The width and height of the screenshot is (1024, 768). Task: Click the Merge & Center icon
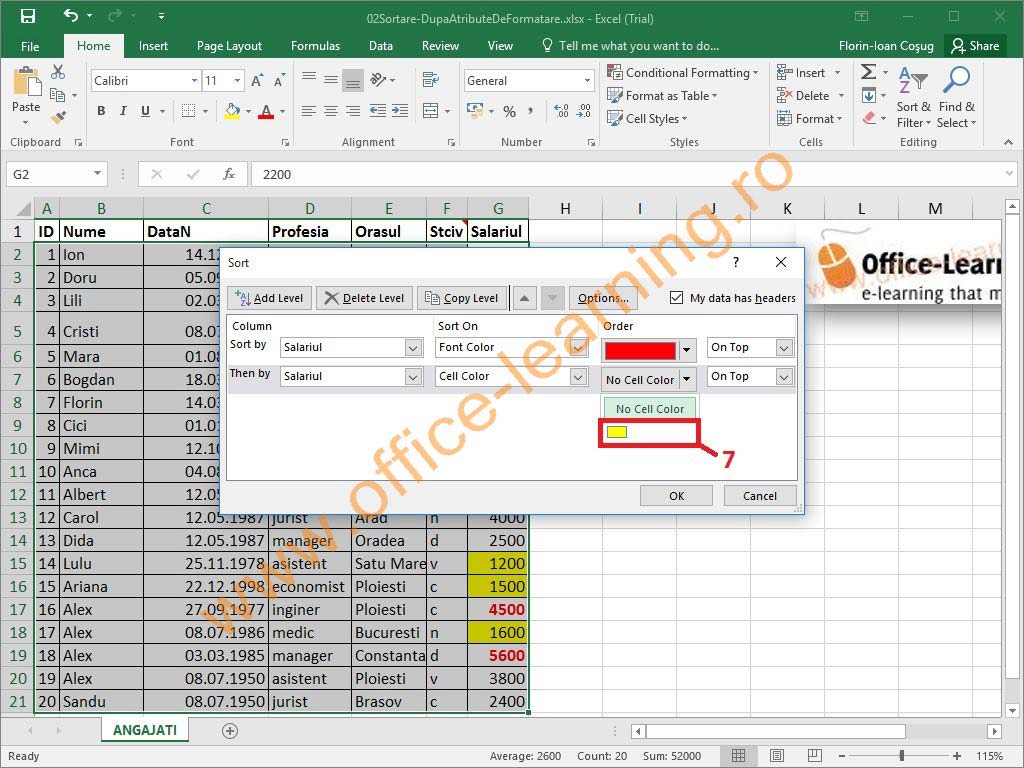[x=430, y=110]
